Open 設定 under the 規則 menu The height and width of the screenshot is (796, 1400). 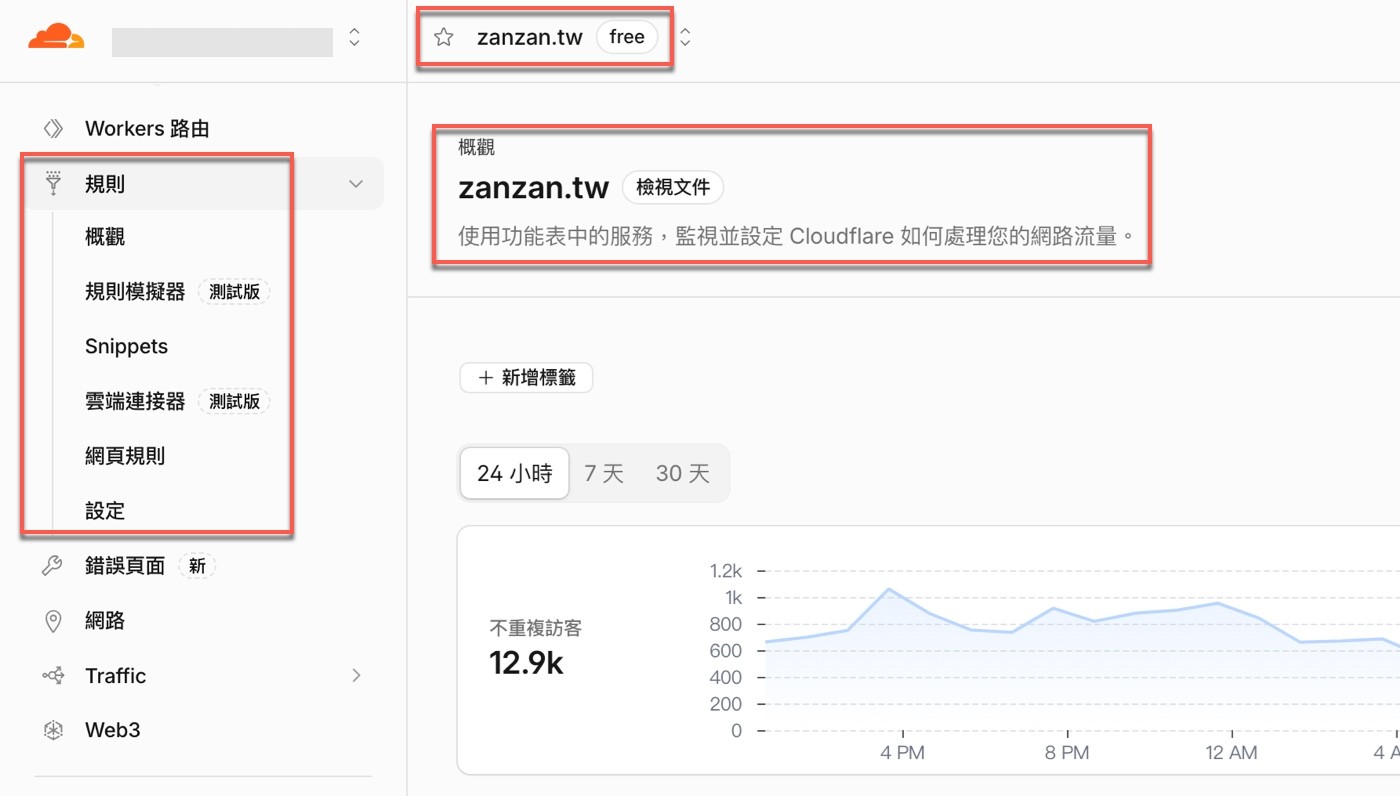click(105, 511)
